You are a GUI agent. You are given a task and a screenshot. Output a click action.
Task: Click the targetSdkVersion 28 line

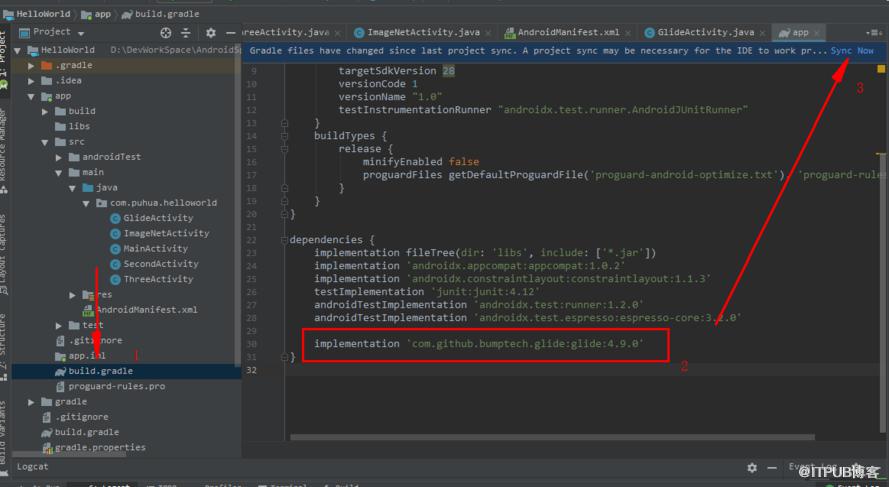click(396, 71)
